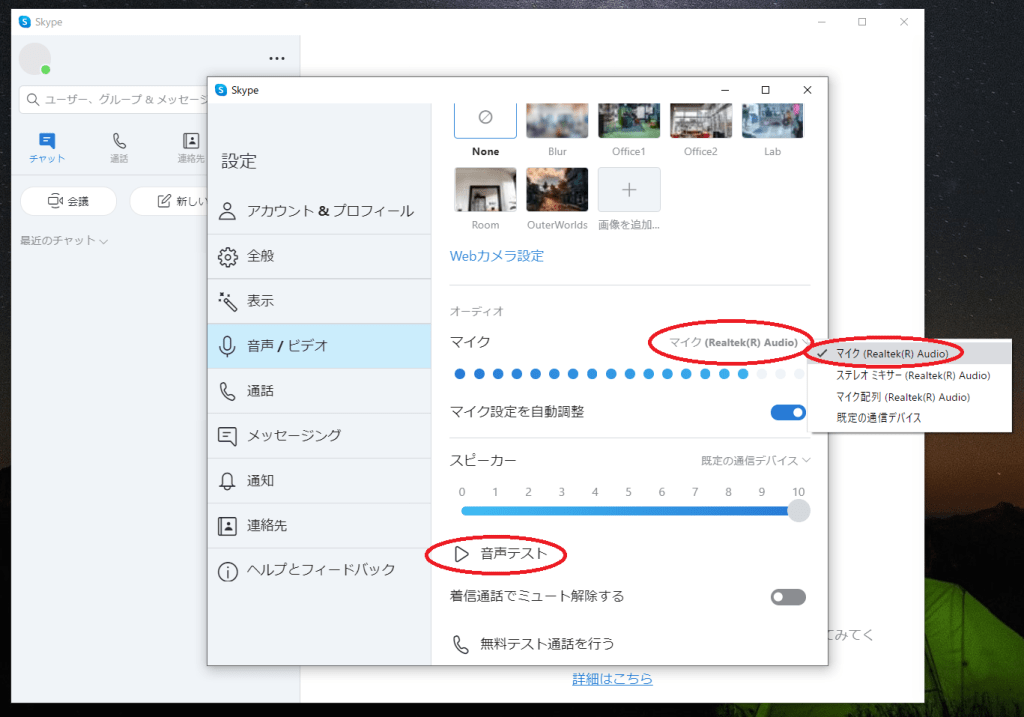Screen dimensions: 1024x717
Task: Click the magic wand icon beside 表示
Action: (x=227, y=301)
